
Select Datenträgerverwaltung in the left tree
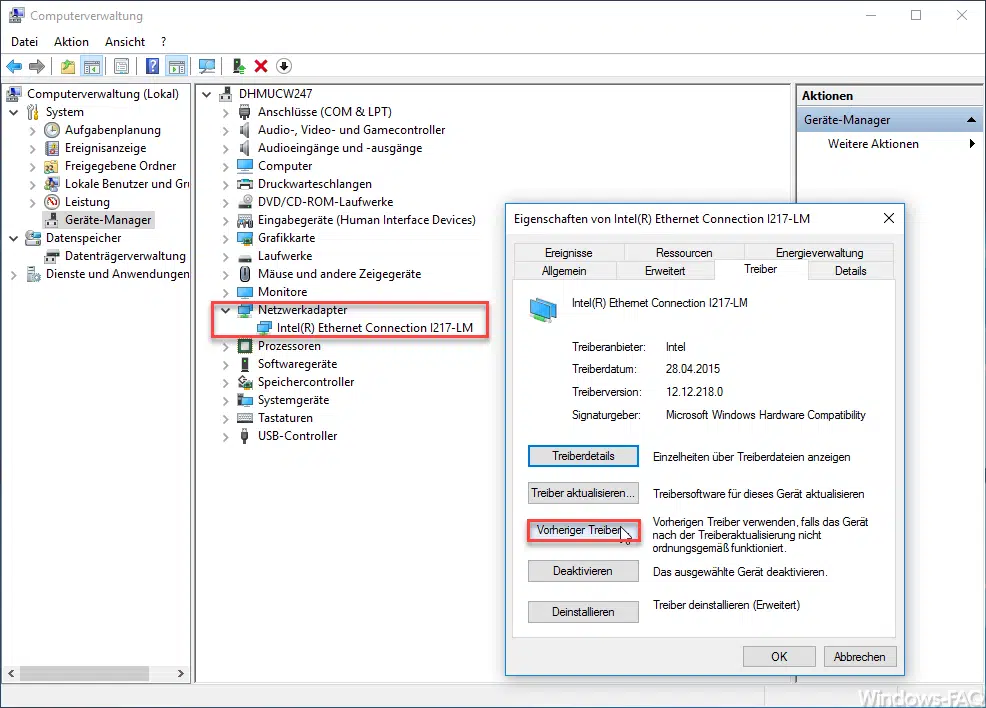click(125, 256)
